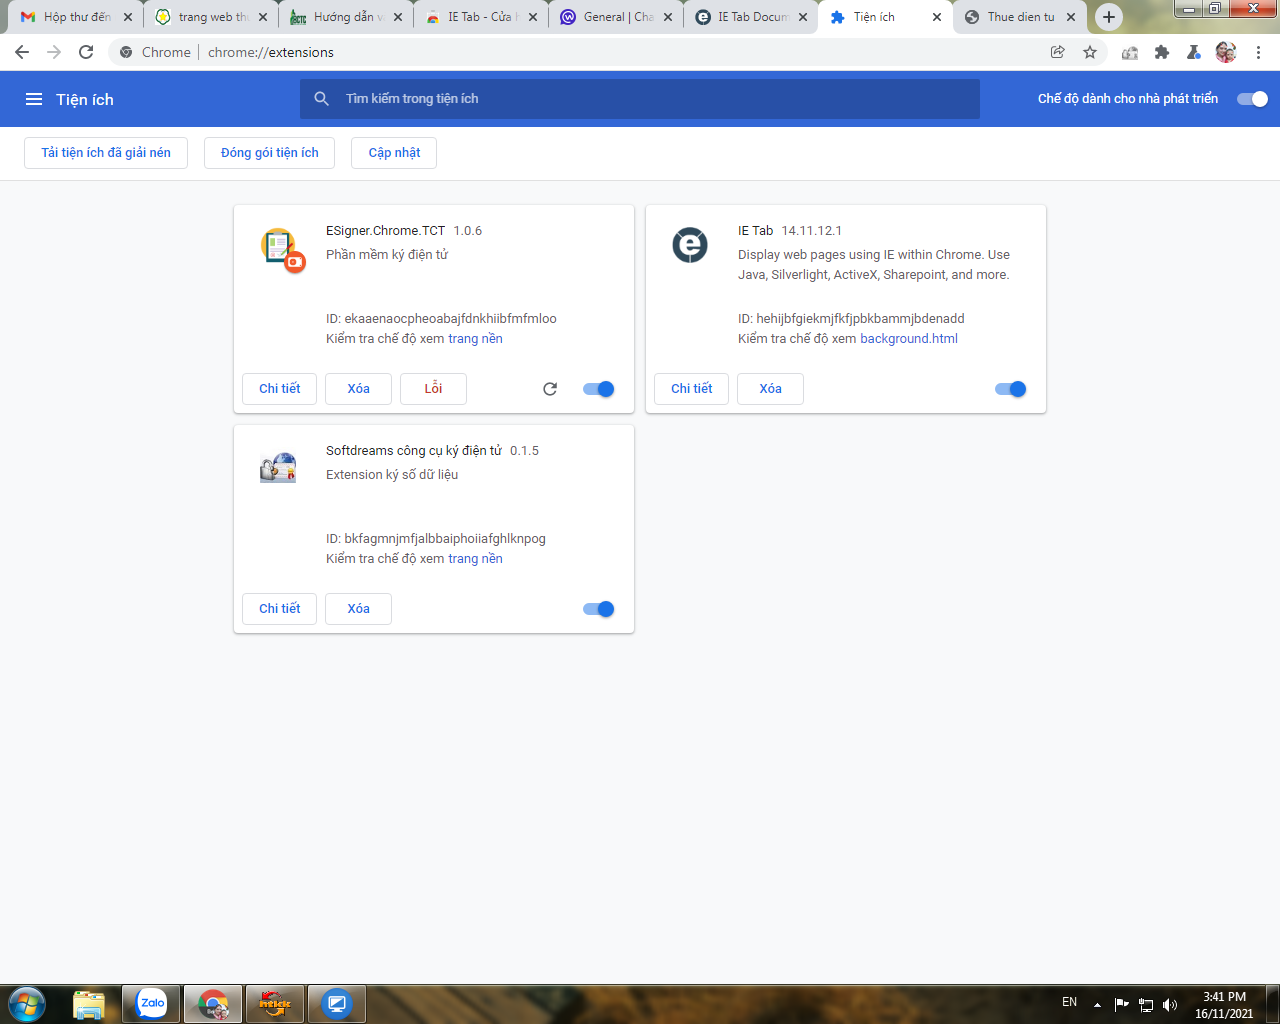Open Chi tiết for IE Tab
The image size is (1280, 1024).
691,389
